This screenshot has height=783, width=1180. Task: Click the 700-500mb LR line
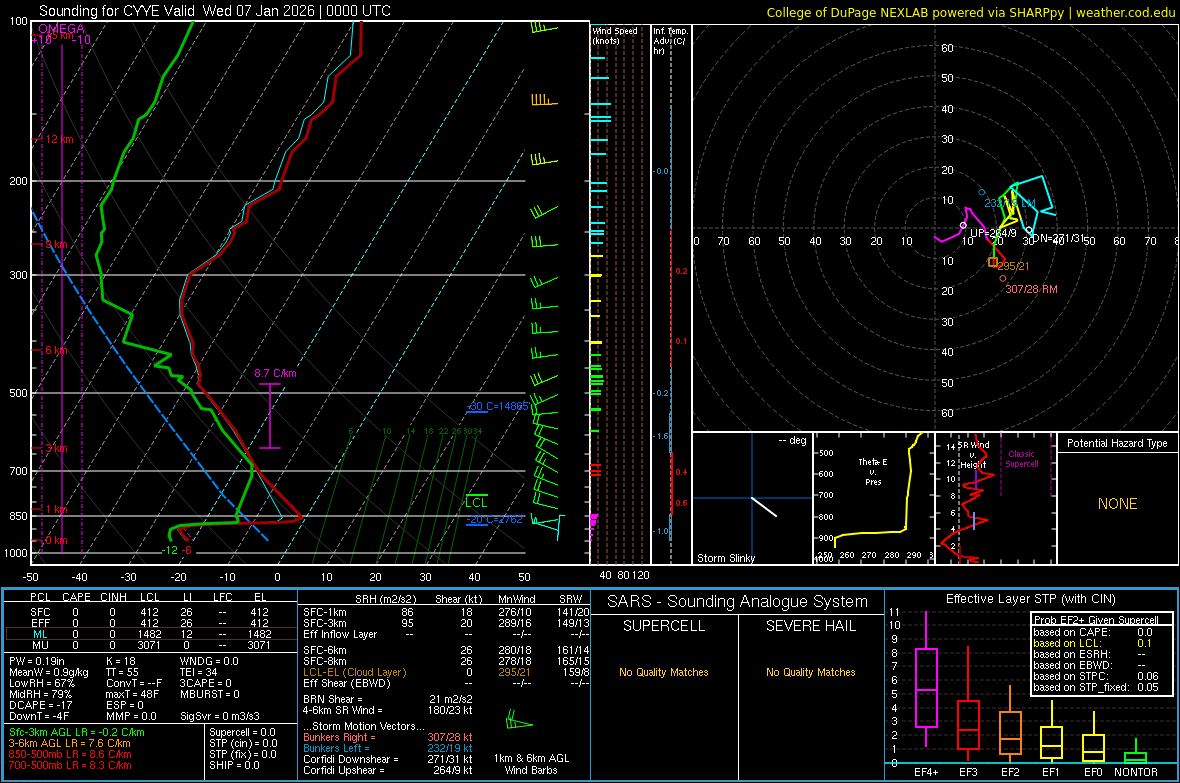(x=70, y=765)
